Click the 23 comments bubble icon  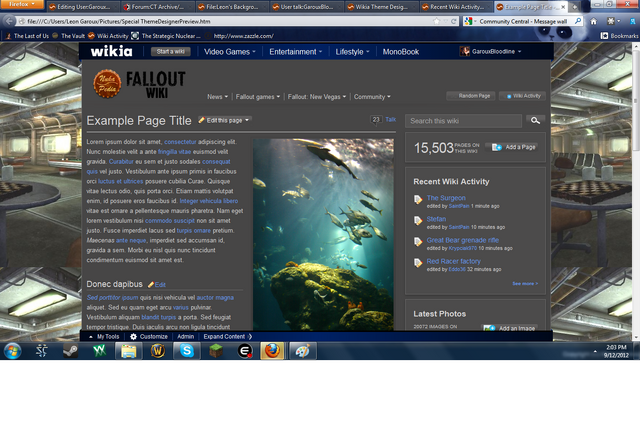pyautogui.click(x=376, y=120)
